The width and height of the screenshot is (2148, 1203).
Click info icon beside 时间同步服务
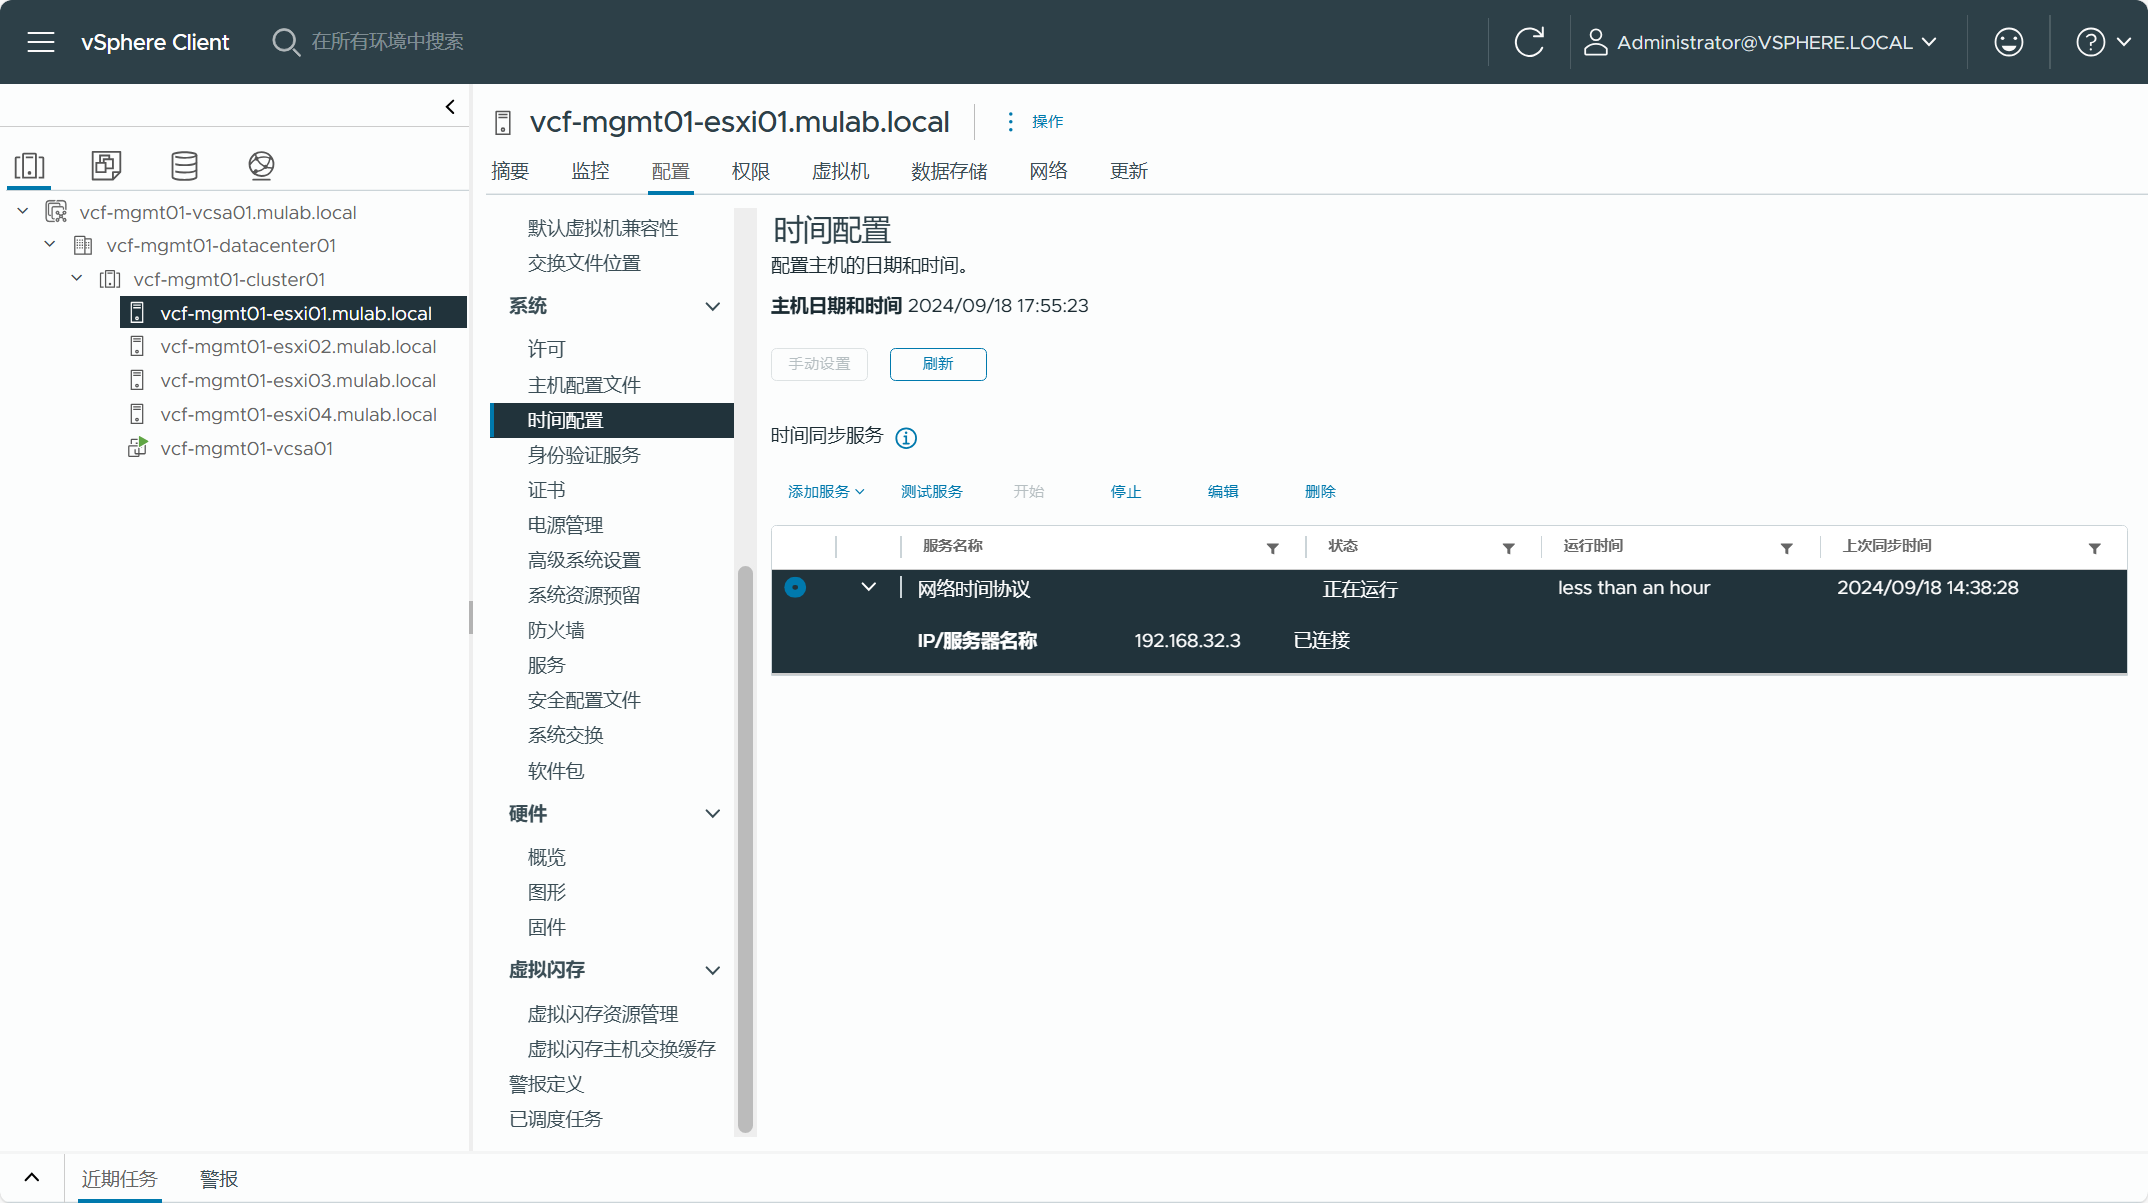906,438
